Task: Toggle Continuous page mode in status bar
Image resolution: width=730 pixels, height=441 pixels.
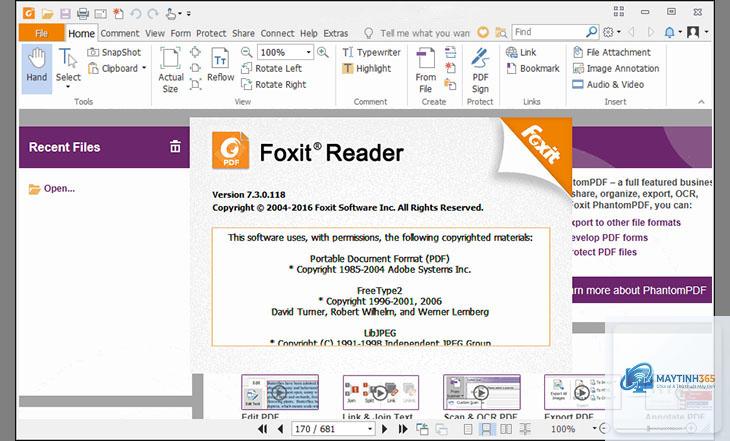Action: coord(487,429)
